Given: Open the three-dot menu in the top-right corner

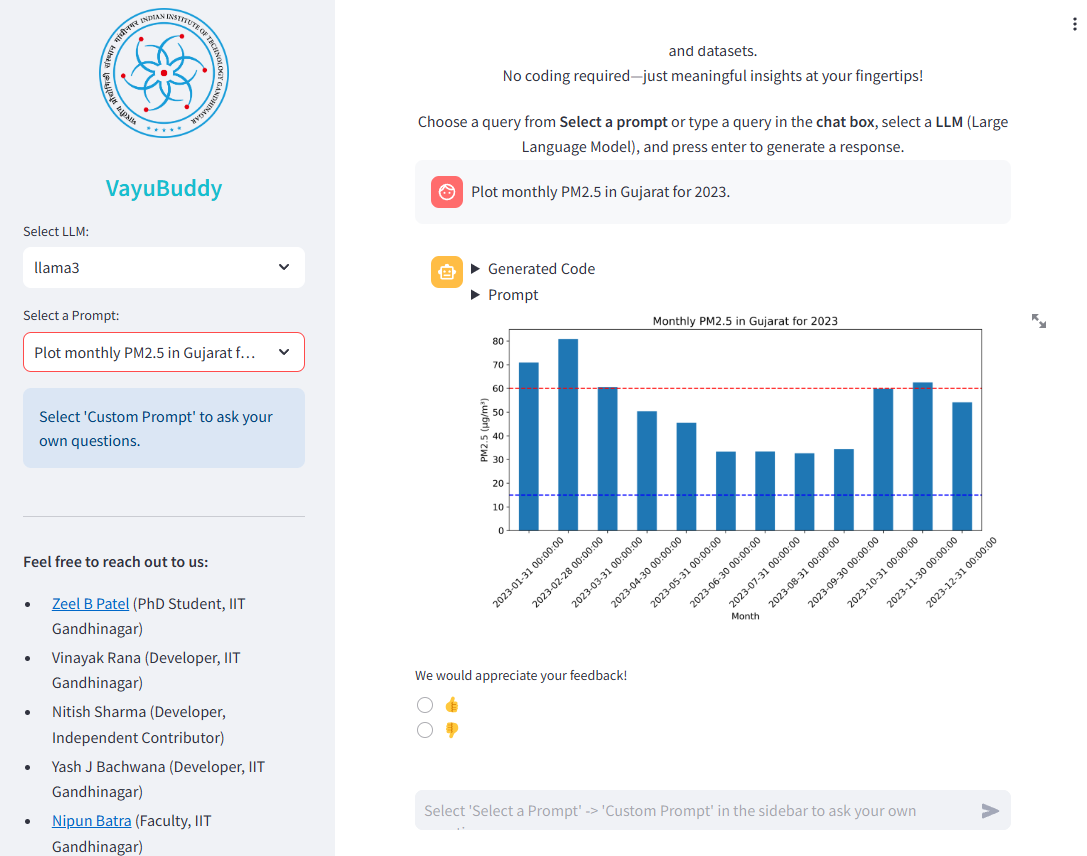Looking at the screenshot, I should pos(1073,23).
